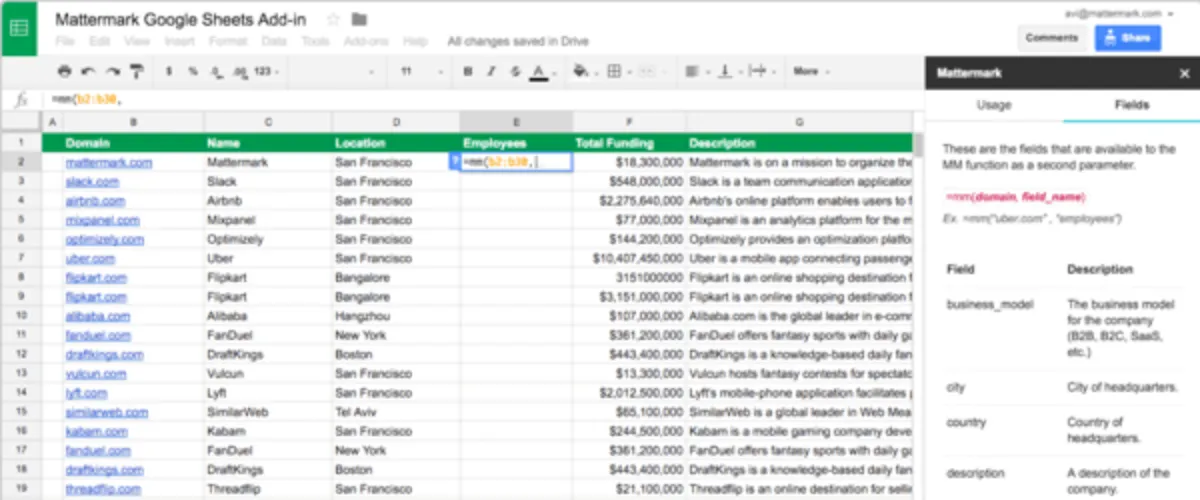The image size is (1200, 500).
Task: Open the More toolbar dropdown
Action: pyautogui.click(x=809, y=71)
